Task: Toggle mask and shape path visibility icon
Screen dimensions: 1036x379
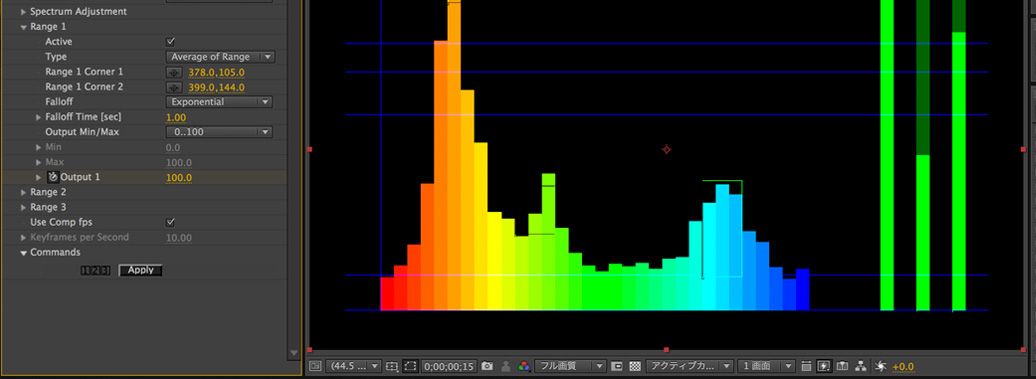Action: (x=410, y=366)
